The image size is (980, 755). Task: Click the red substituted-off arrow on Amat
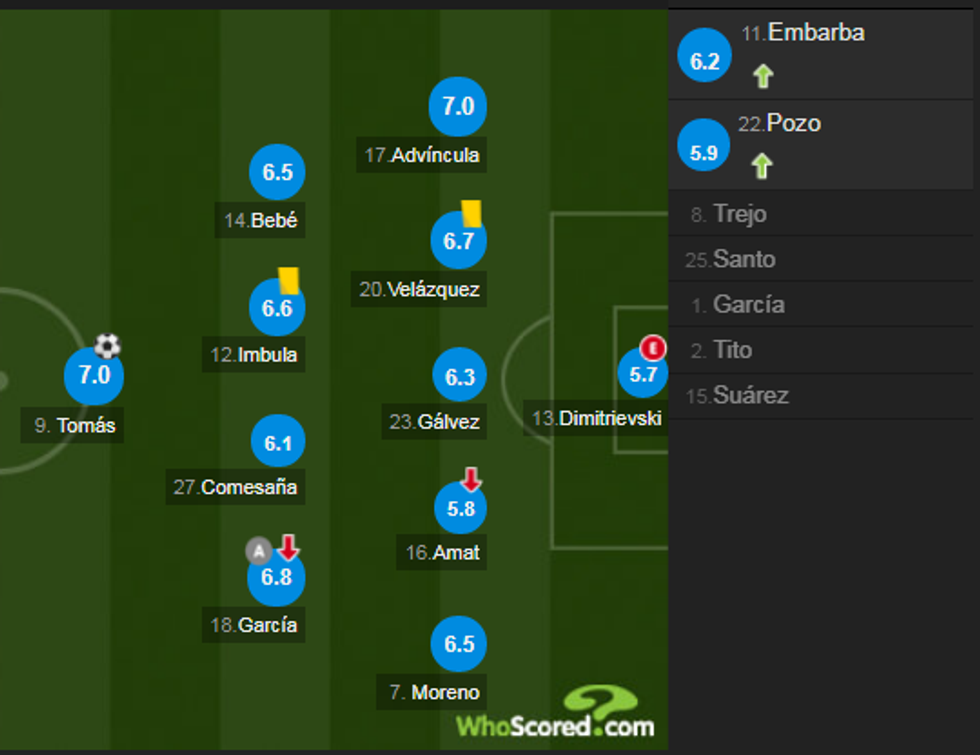[x=471, y=480]
